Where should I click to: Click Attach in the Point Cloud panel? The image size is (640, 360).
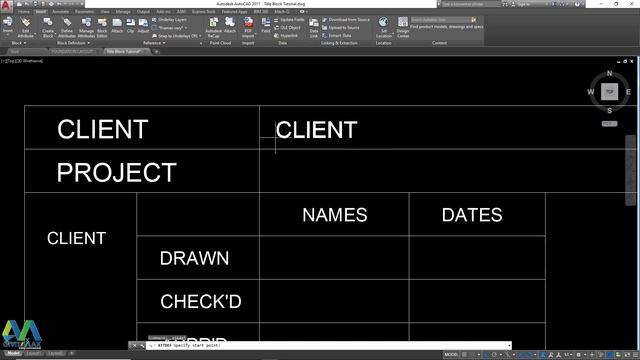[x=230, y=24]
